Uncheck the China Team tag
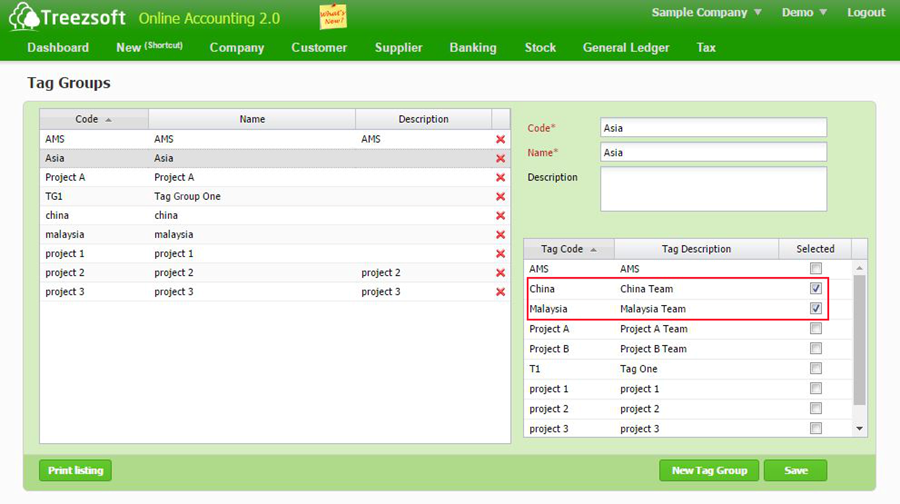This screenshot has height=504, width=900. [816, 288]
